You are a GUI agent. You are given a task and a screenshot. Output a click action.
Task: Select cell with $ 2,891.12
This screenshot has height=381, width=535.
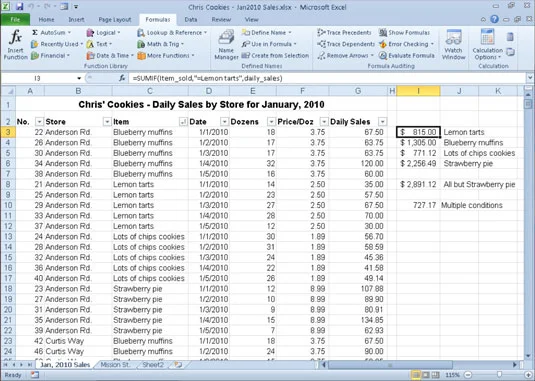(x=418, y=185)
